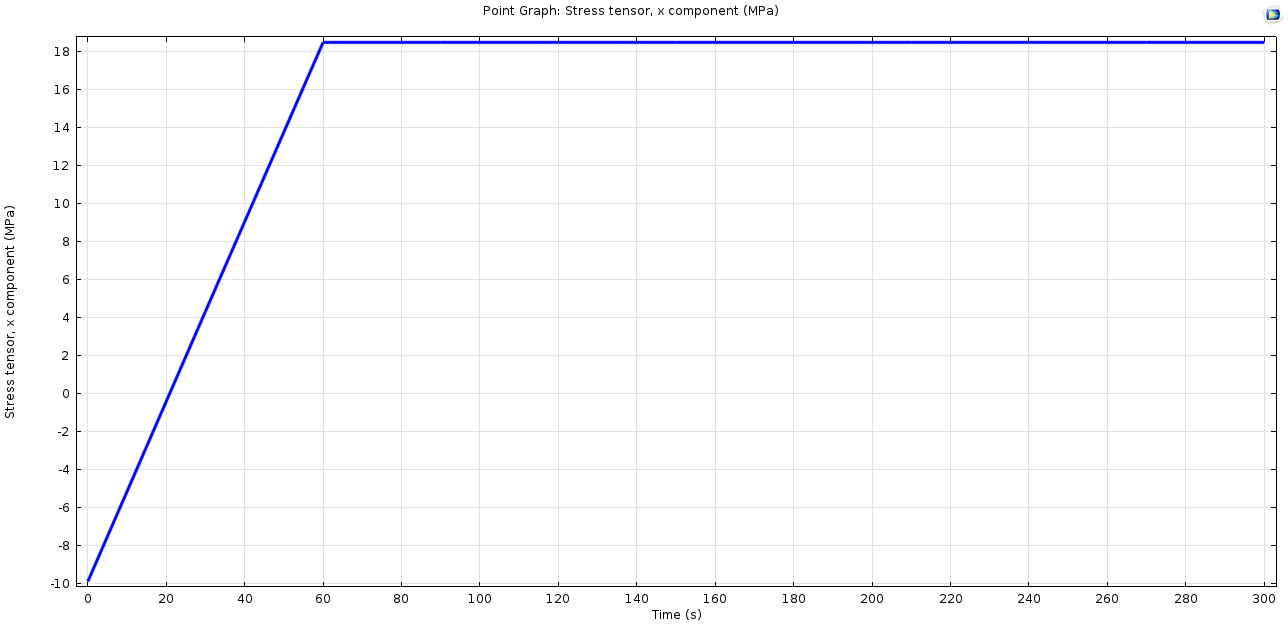
Task: Click the curve's knee at 60 seconds
Action: point(323,42)
